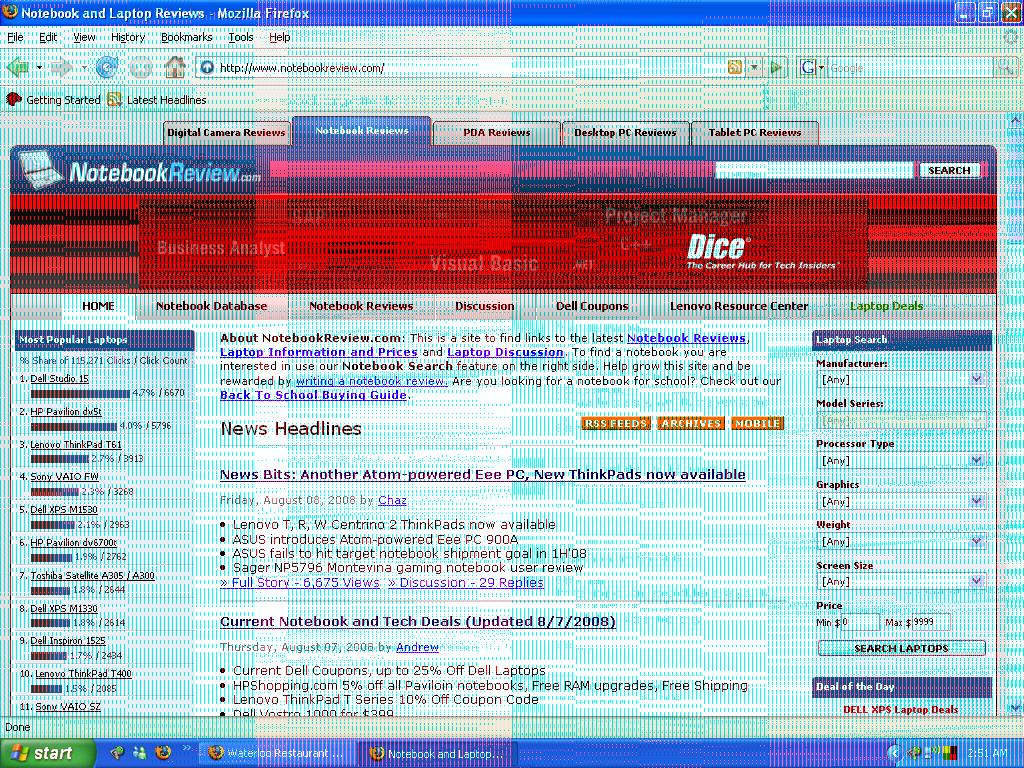
Task: Open the Edit menu
Action: [x=48, y=37]
